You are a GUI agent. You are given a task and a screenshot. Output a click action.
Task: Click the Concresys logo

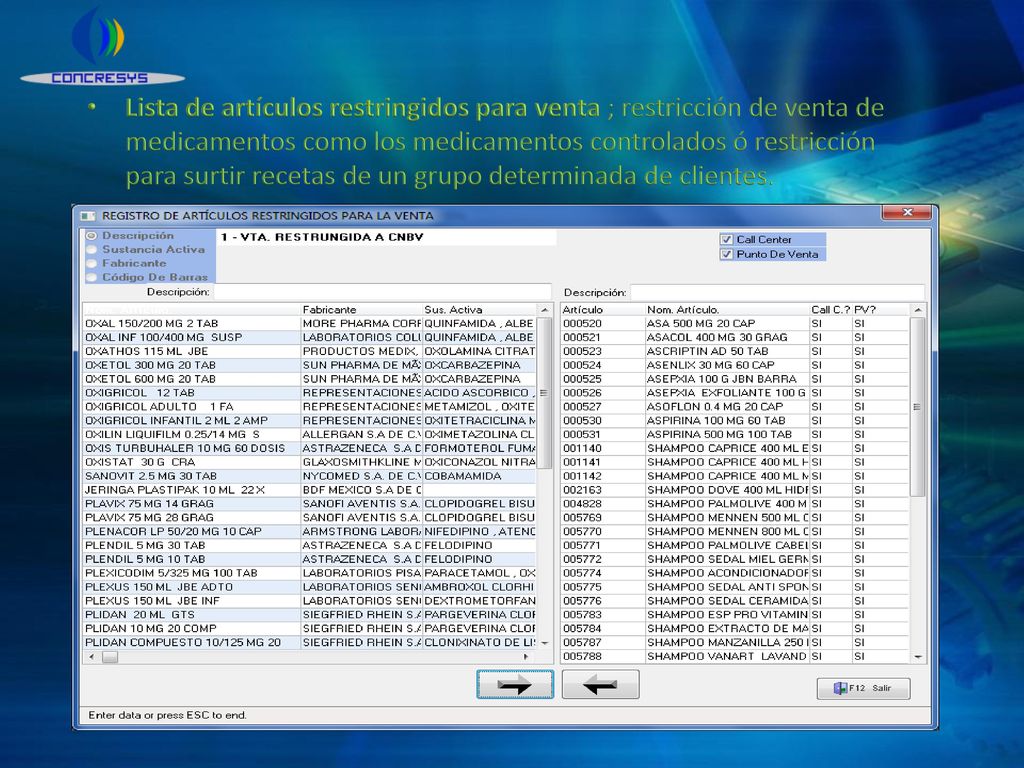pos(102,47)
